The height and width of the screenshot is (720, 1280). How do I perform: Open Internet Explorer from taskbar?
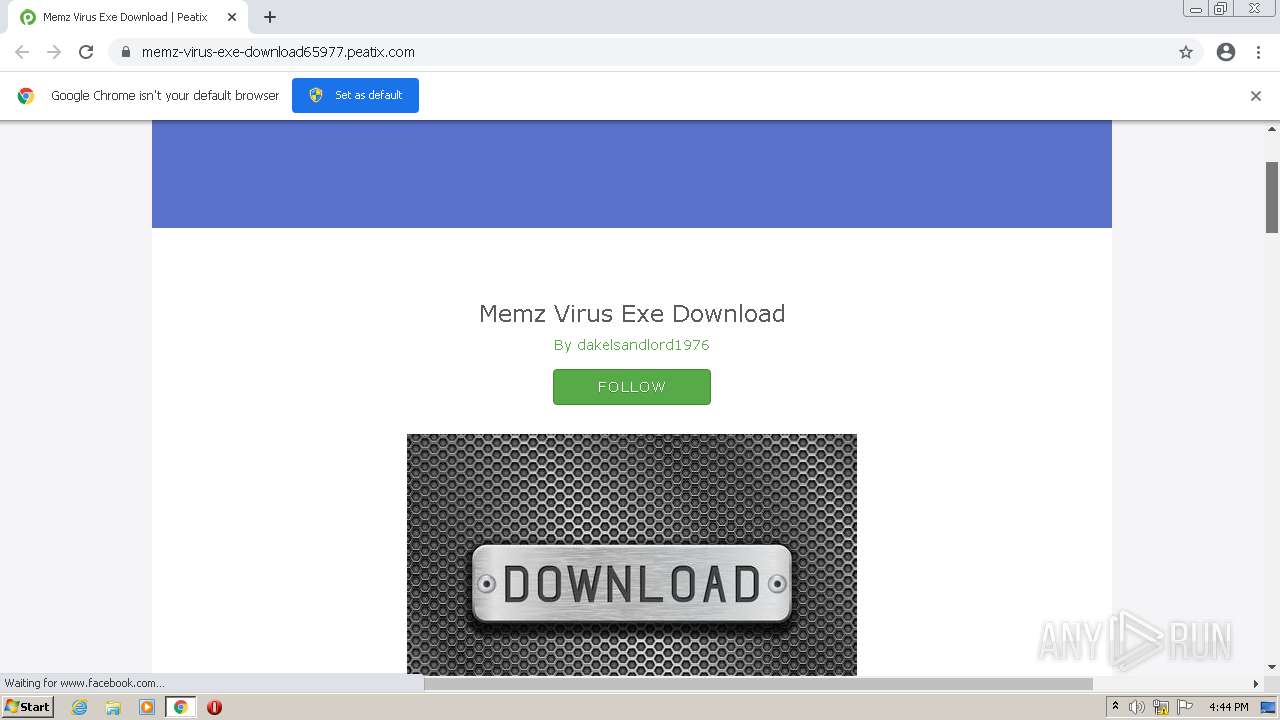pos(80,707)
